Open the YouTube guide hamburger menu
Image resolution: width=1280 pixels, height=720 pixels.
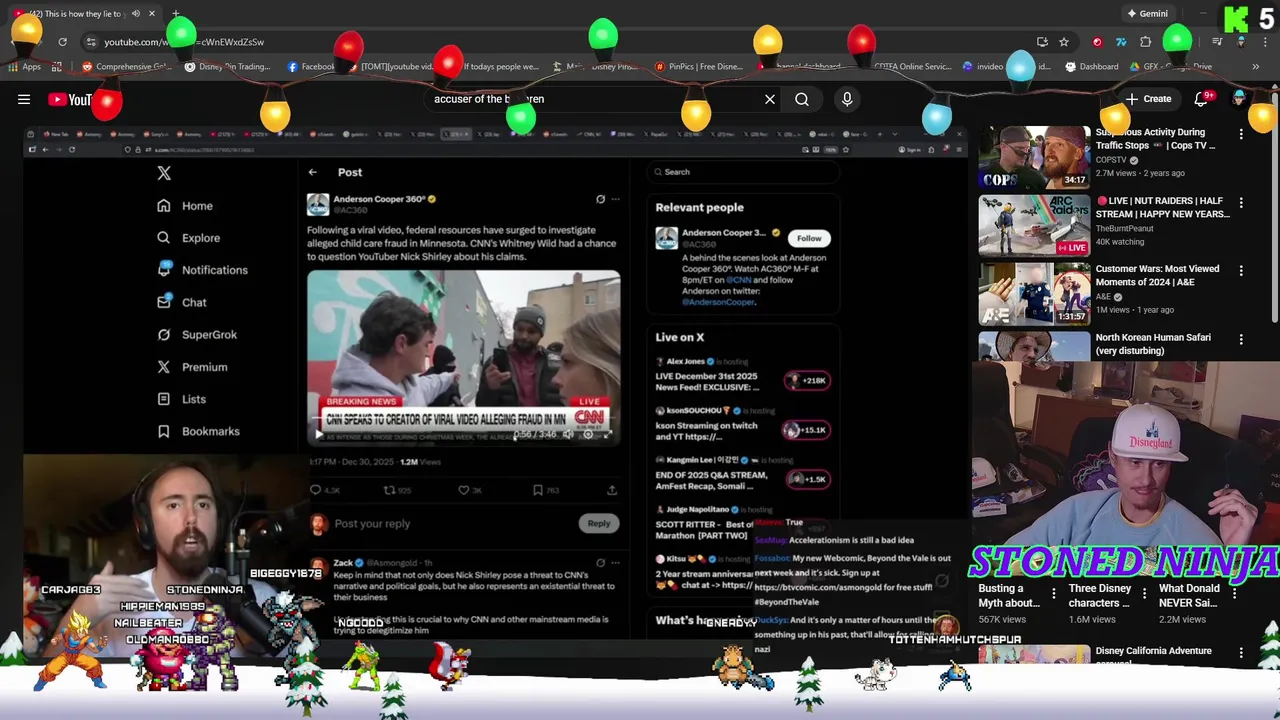[24, 99]
